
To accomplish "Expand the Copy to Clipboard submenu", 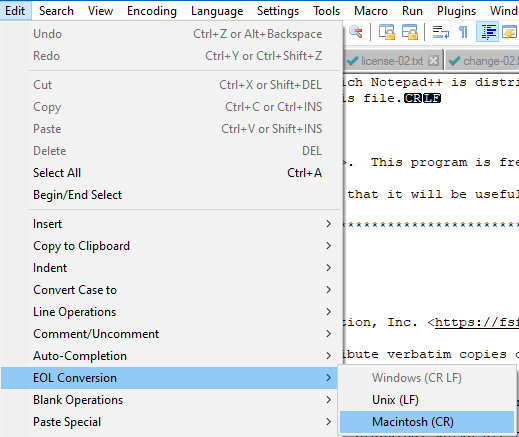I will pyautogui.click(x=172, y=246).
